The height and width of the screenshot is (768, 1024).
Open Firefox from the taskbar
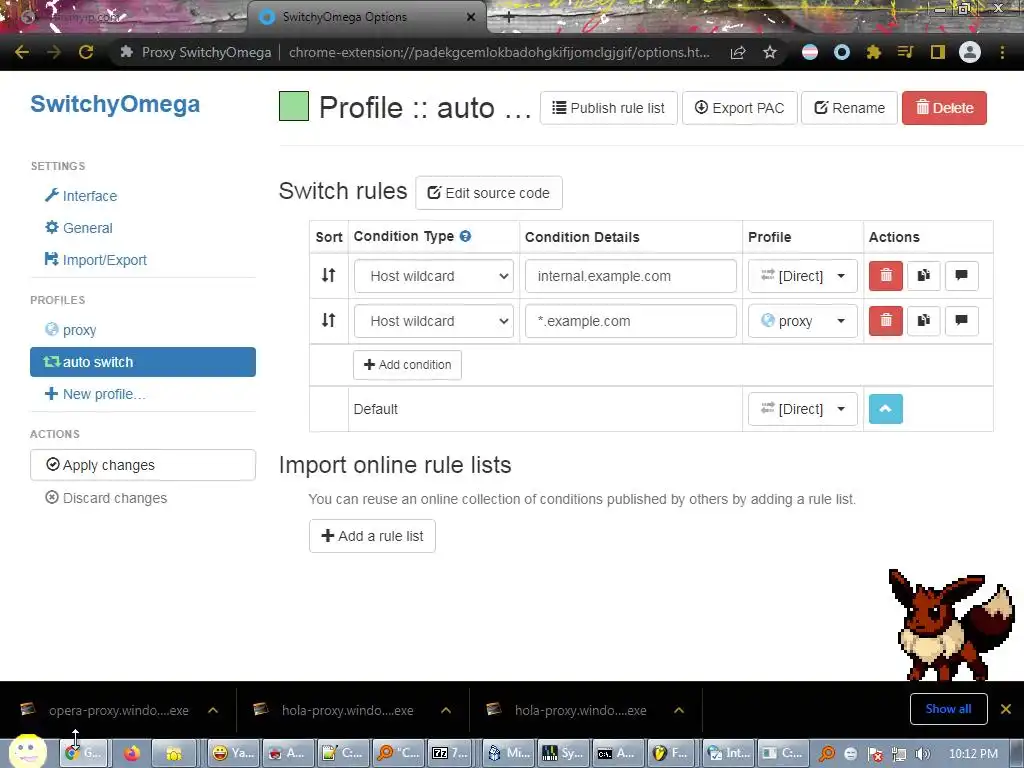[132, 753]
